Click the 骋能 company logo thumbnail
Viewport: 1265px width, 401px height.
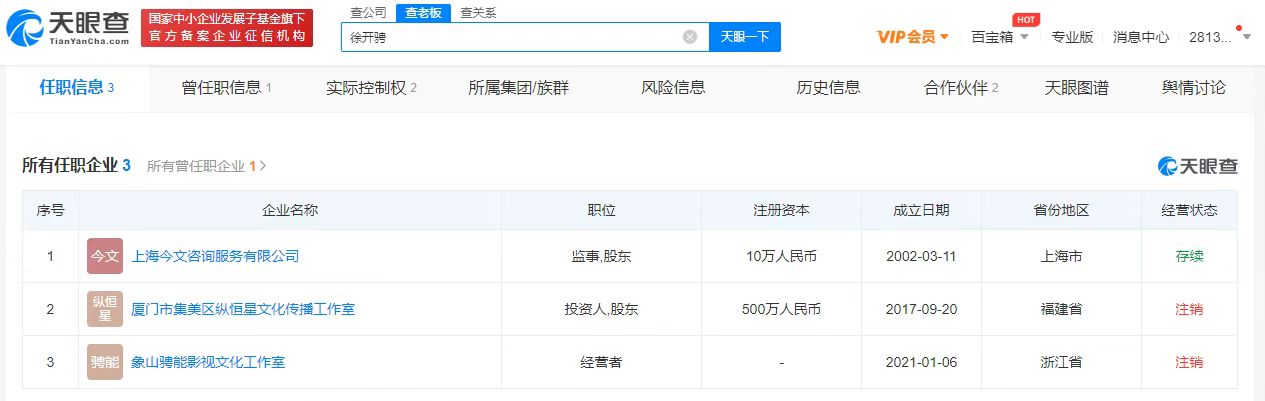tap(105, 362)
